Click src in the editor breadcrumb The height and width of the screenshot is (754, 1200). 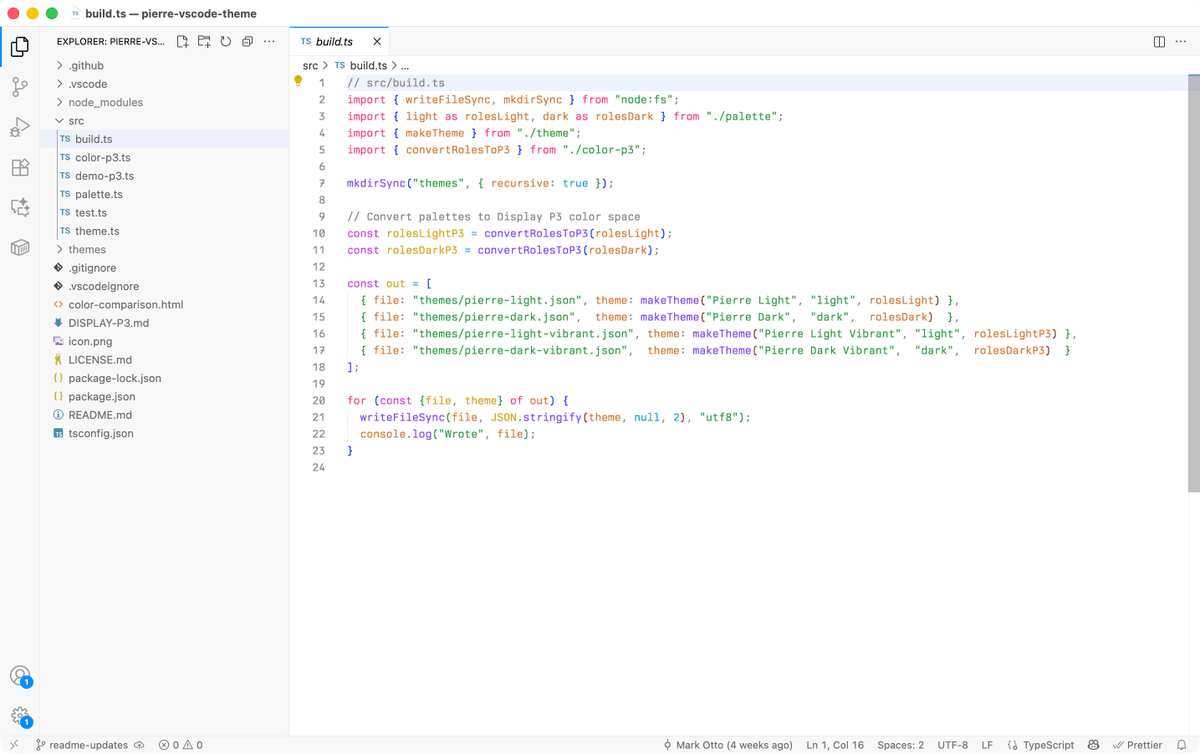pyautogui.click(x=310, y=65)
